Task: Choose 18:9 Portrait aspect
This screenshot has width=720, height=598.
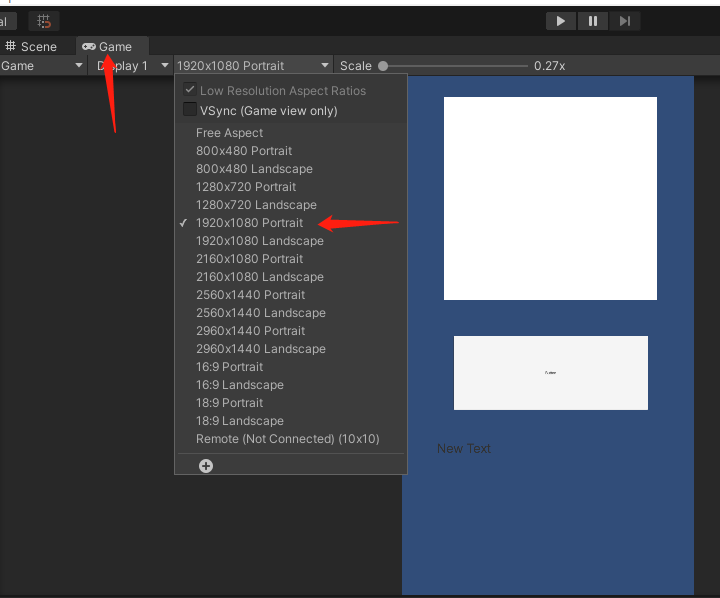Action: (291, 403)
